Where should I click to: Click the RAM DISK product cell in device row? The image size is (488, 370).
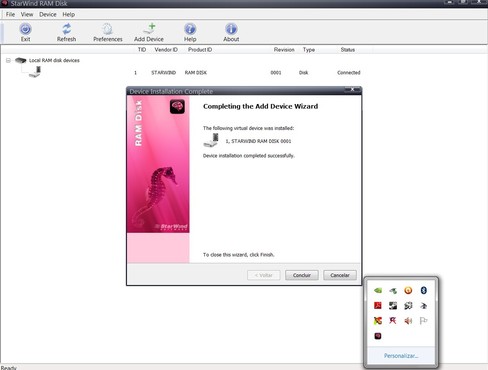(196, 73)
